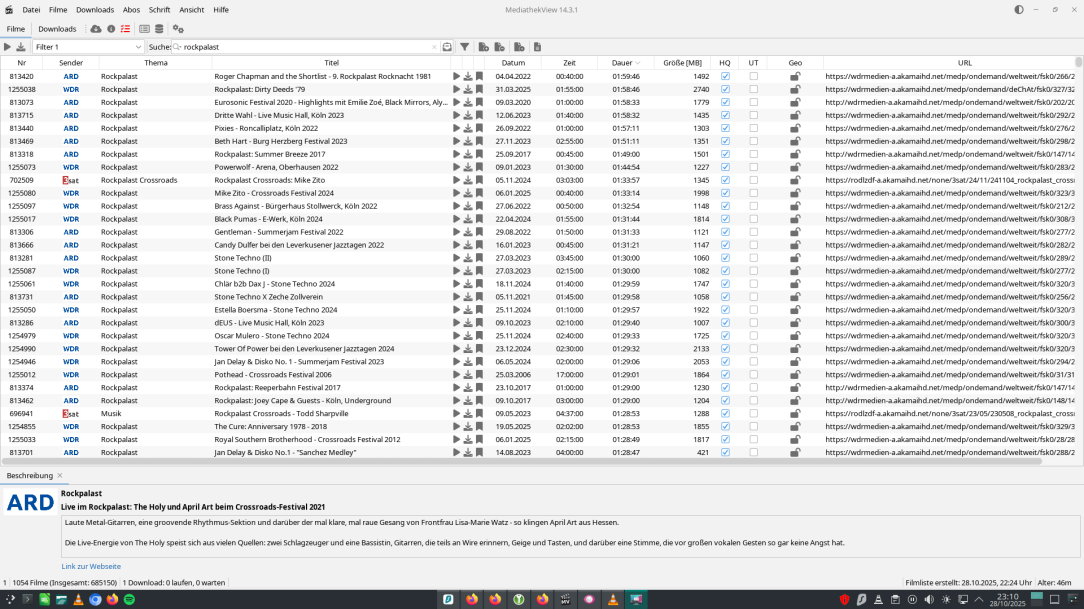Open the Datei menu
This screenshot has width=1084, height=609.
coord(31,10)
